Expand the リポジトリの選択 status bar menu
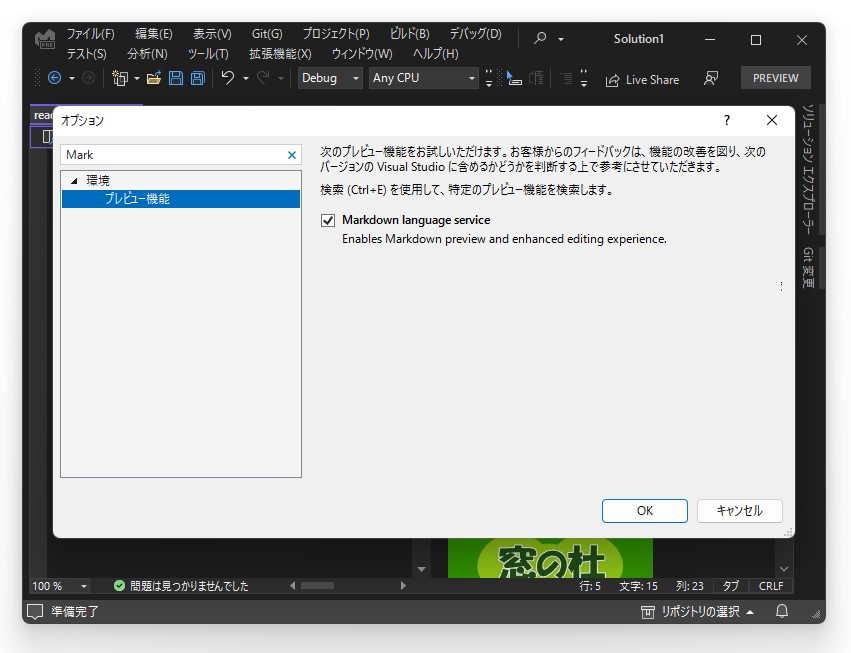This screenshot has width=851, height=653. pos(698,612)
